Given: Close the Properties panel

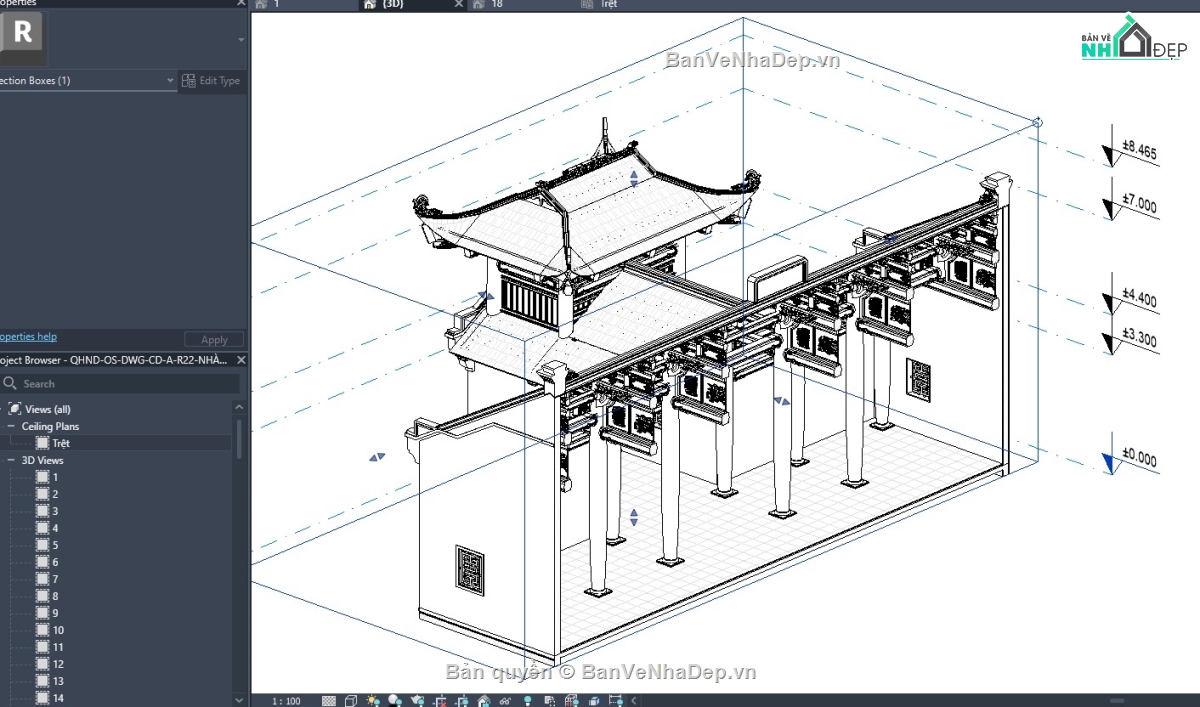Looking at the screenshot, I should point(240,4).
